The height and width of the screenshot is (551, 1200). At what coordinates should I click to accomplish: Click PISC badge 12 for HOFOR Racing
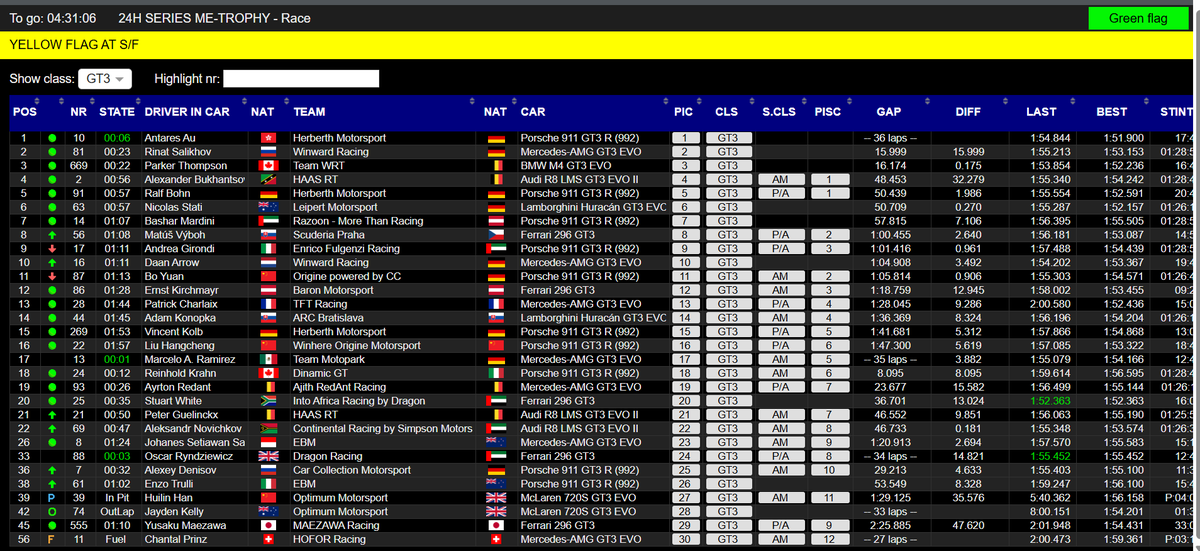click(x=828, y=539)
